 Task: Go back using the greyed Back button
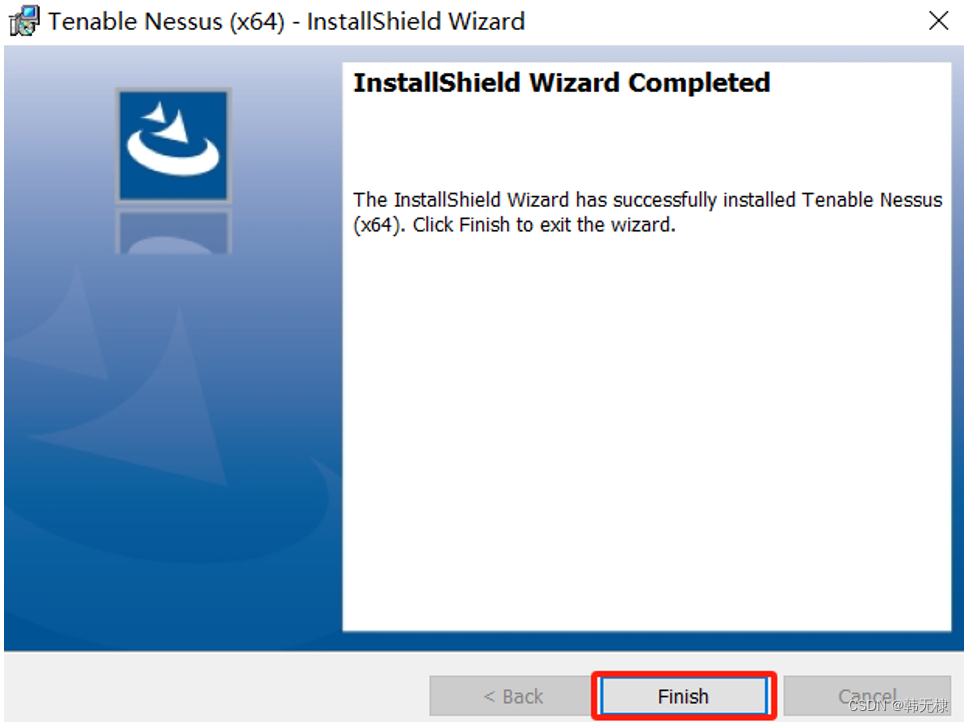click(x=513, y=696)
